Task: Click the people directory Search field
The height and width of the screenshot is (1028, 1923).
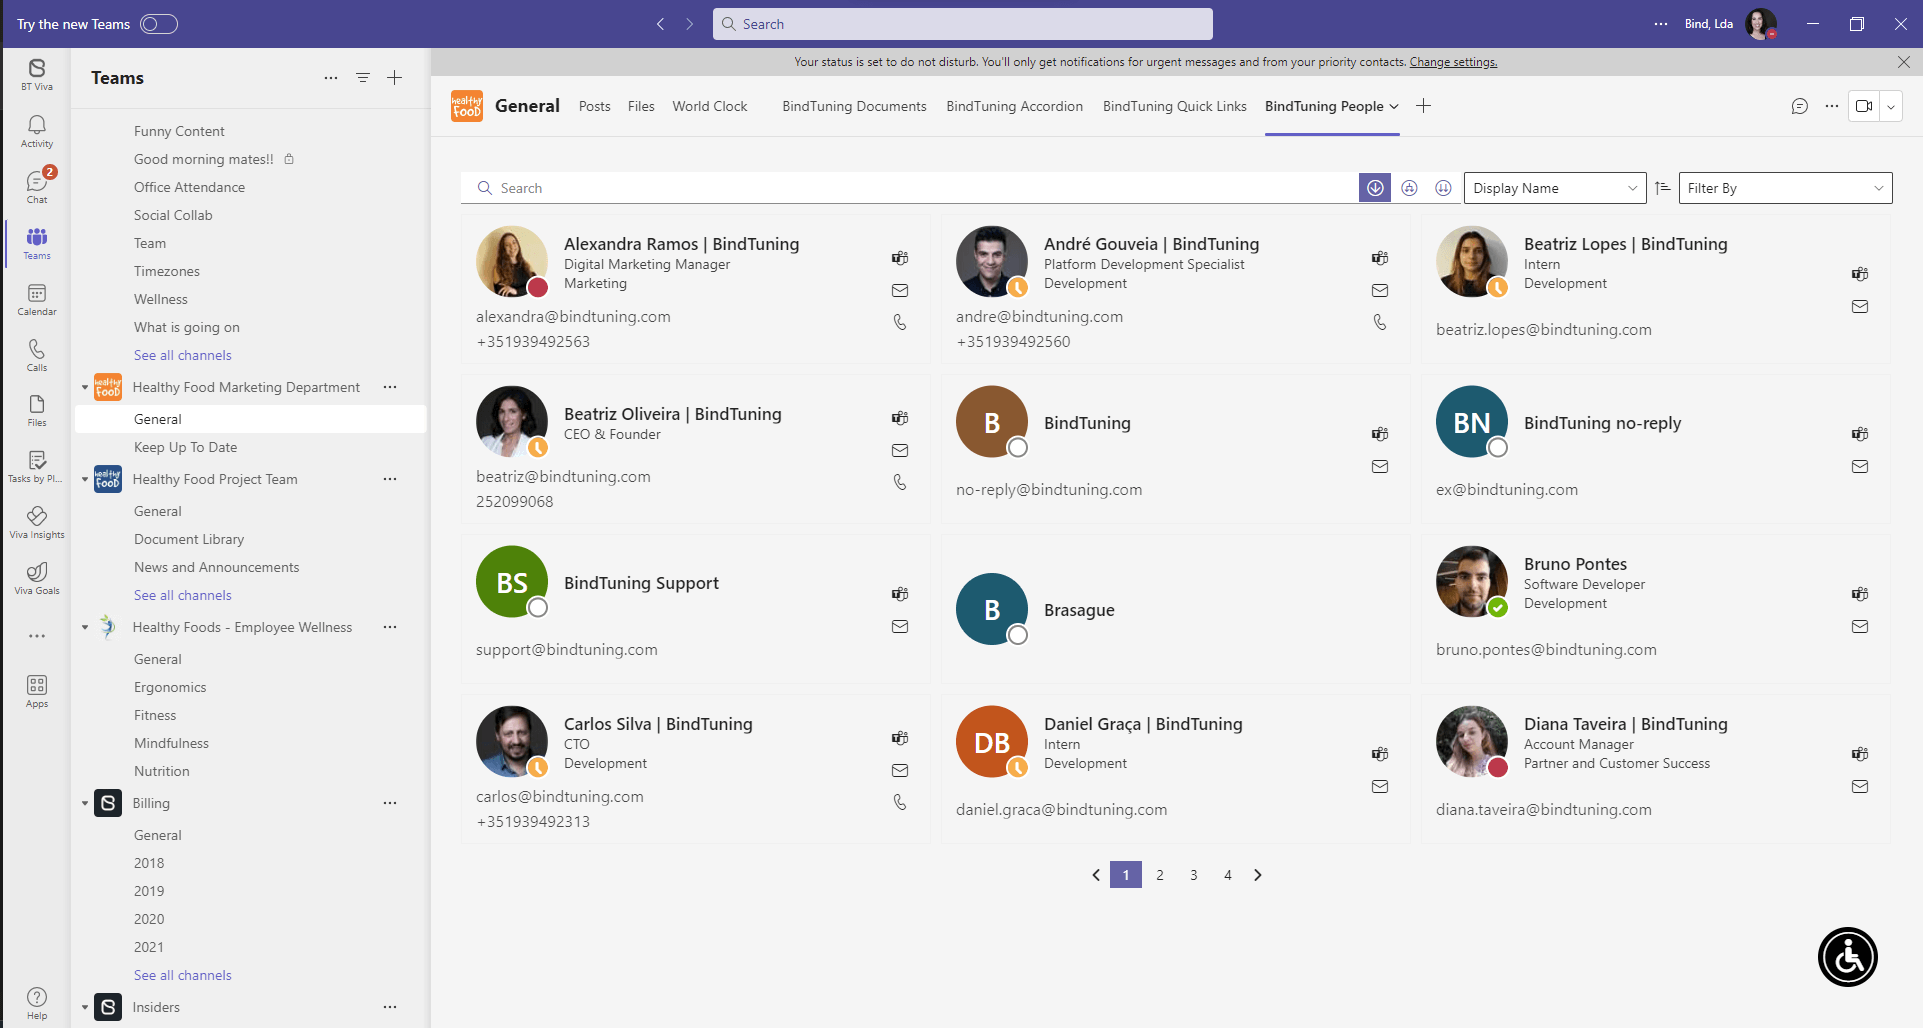Action: [x=910, y=188]
